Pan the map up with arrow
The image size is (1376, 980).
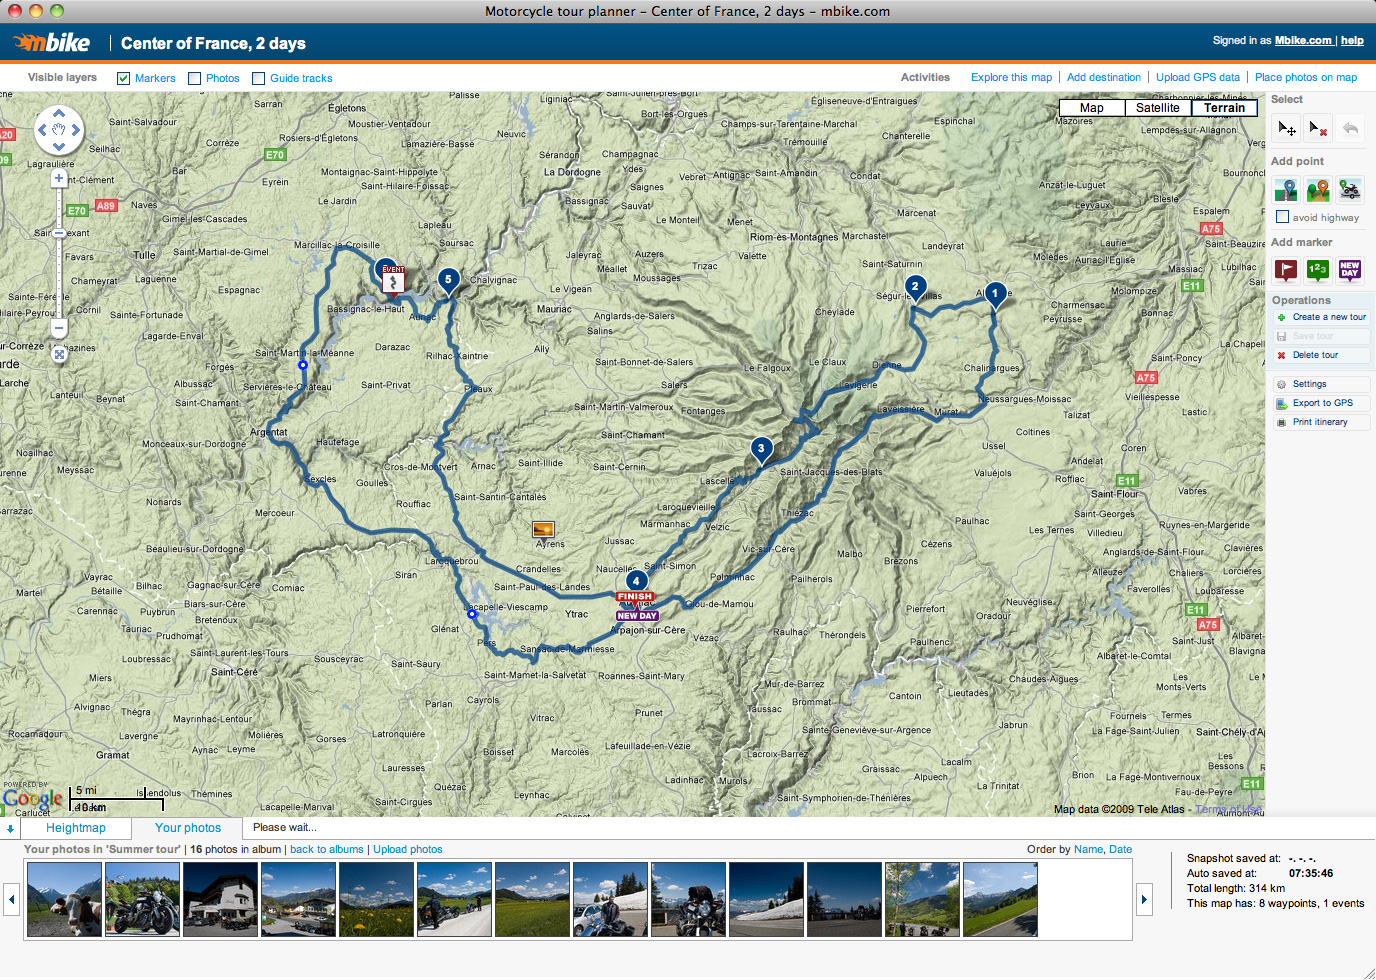coord(59,113)
